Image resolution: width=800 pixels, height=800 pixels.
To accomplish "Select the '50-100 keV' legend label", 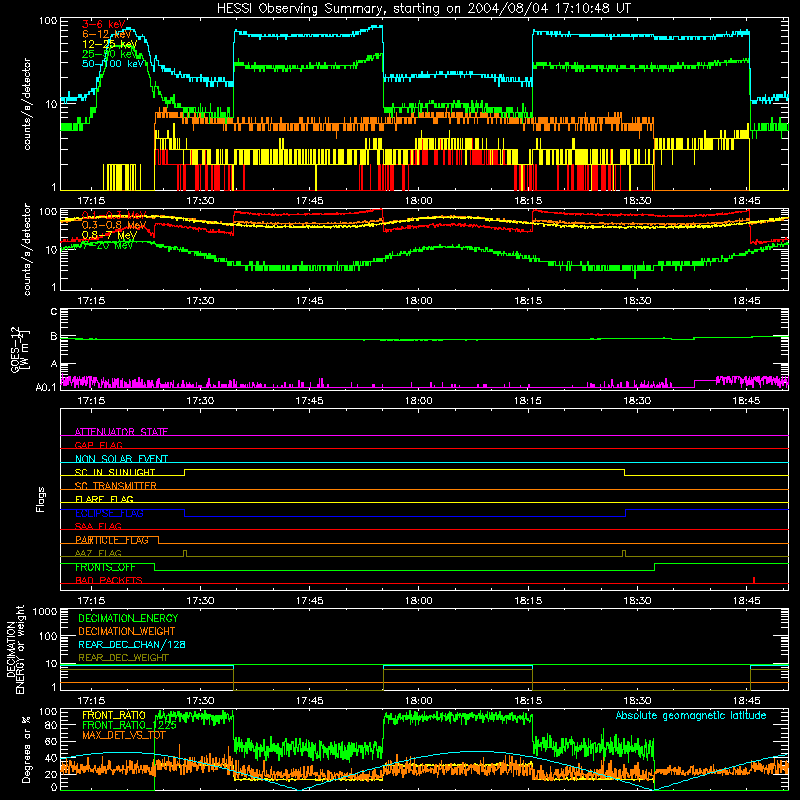I will click(x=113, y=63).
